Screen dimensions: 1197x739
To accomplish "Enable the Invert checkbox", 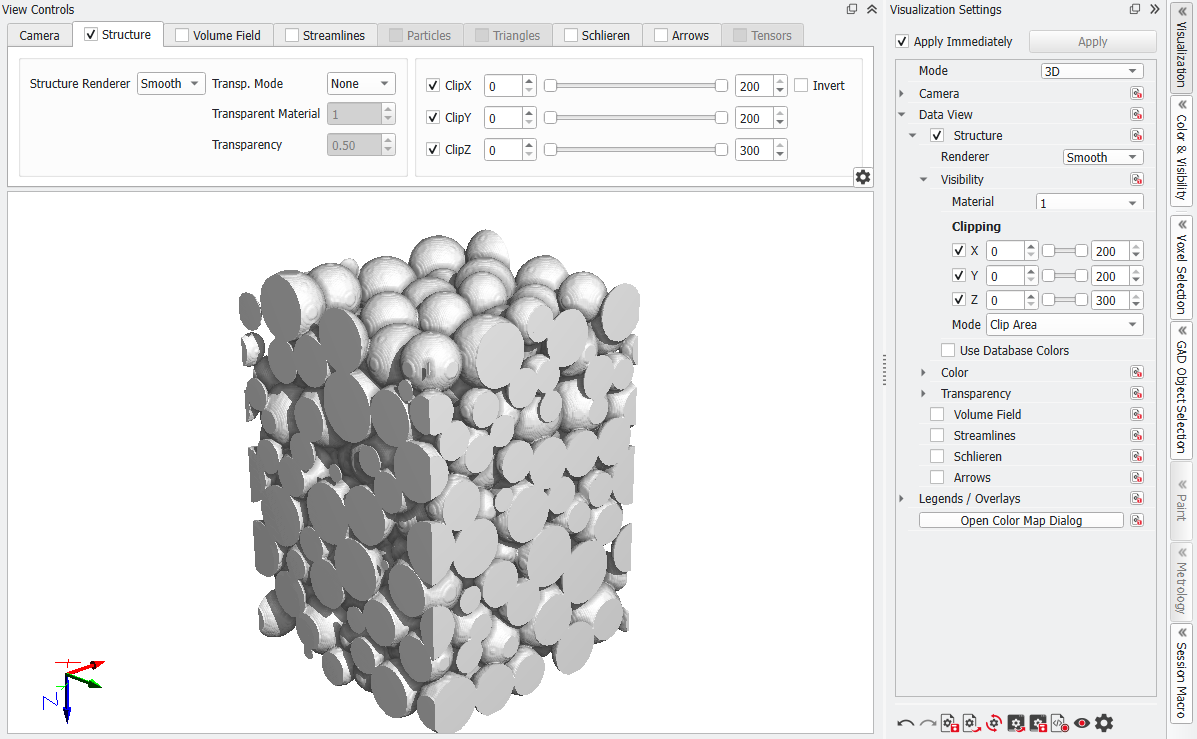I will tap(801, 86).
